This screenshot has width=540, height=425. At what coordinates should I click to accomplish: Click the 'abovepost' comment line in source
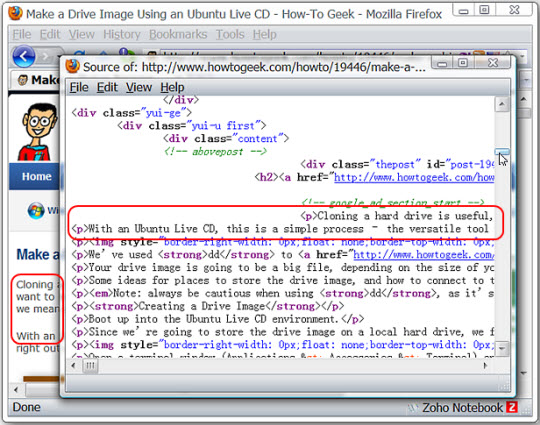215,151
